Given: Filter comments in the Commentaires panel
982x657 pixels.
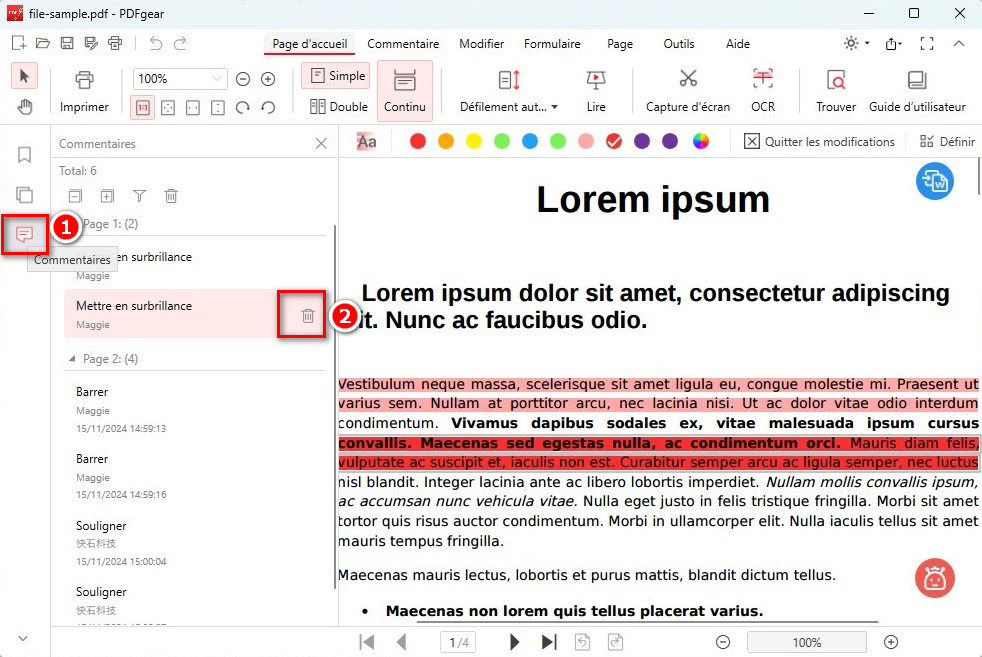Looking at the screenshot, I should pos(139,196).
